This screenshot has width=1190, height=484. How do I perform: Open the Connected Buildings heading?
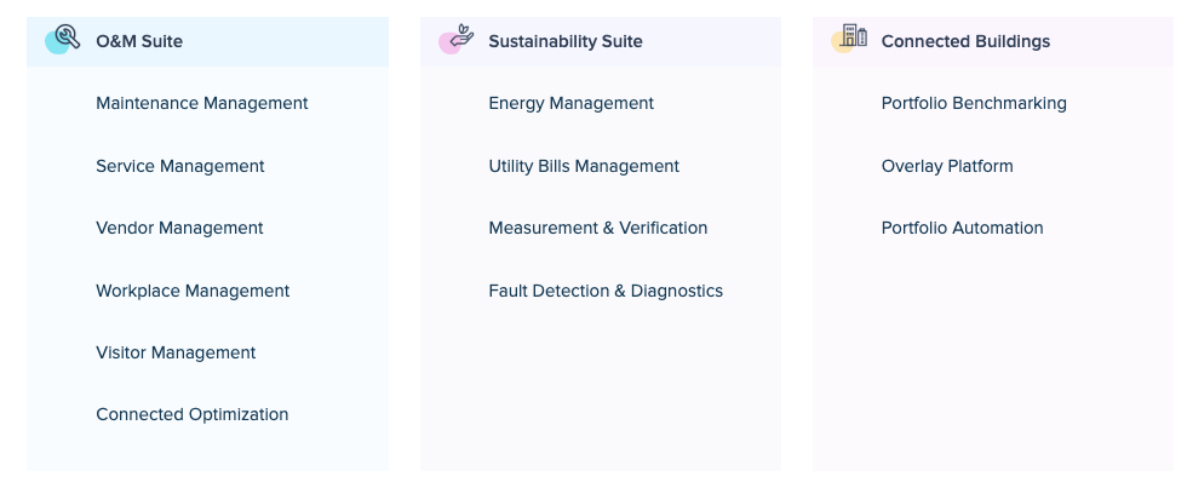965,42
